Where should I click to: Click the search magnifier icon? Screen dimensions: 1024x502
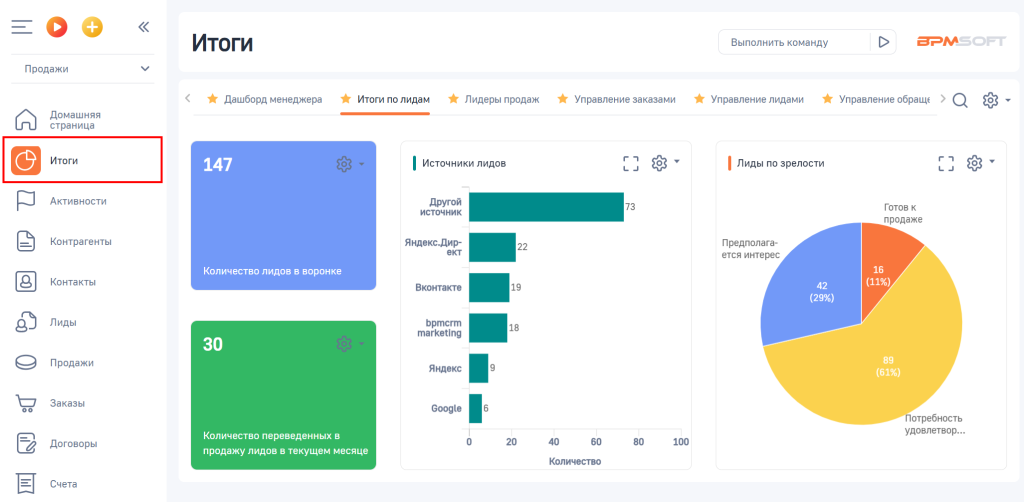coord(959,100)
